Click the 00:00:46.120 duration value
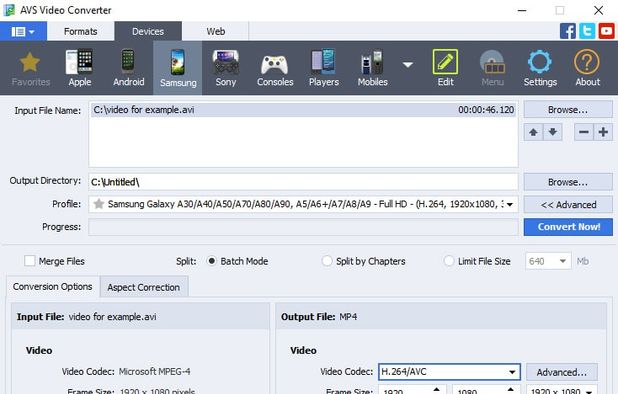618x394 pixels. tap(486, 110)
